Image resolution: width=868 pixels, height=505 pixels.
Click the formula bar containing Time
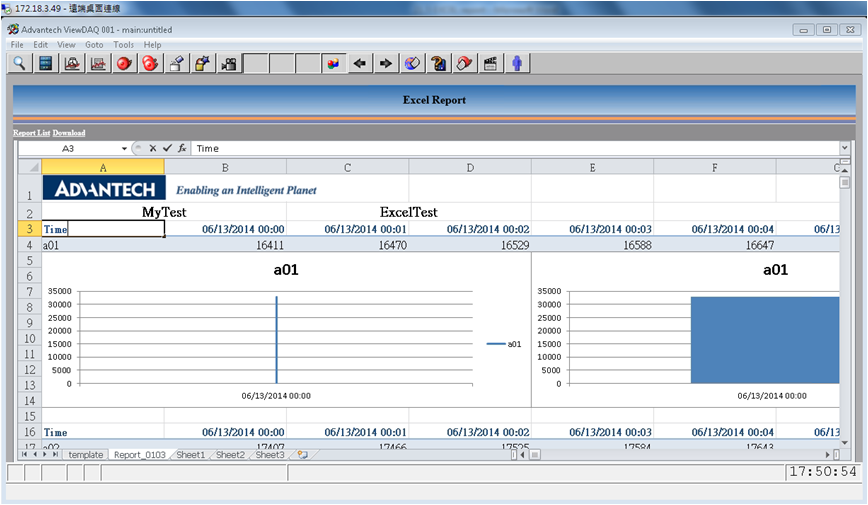click(x=515, y=148)
